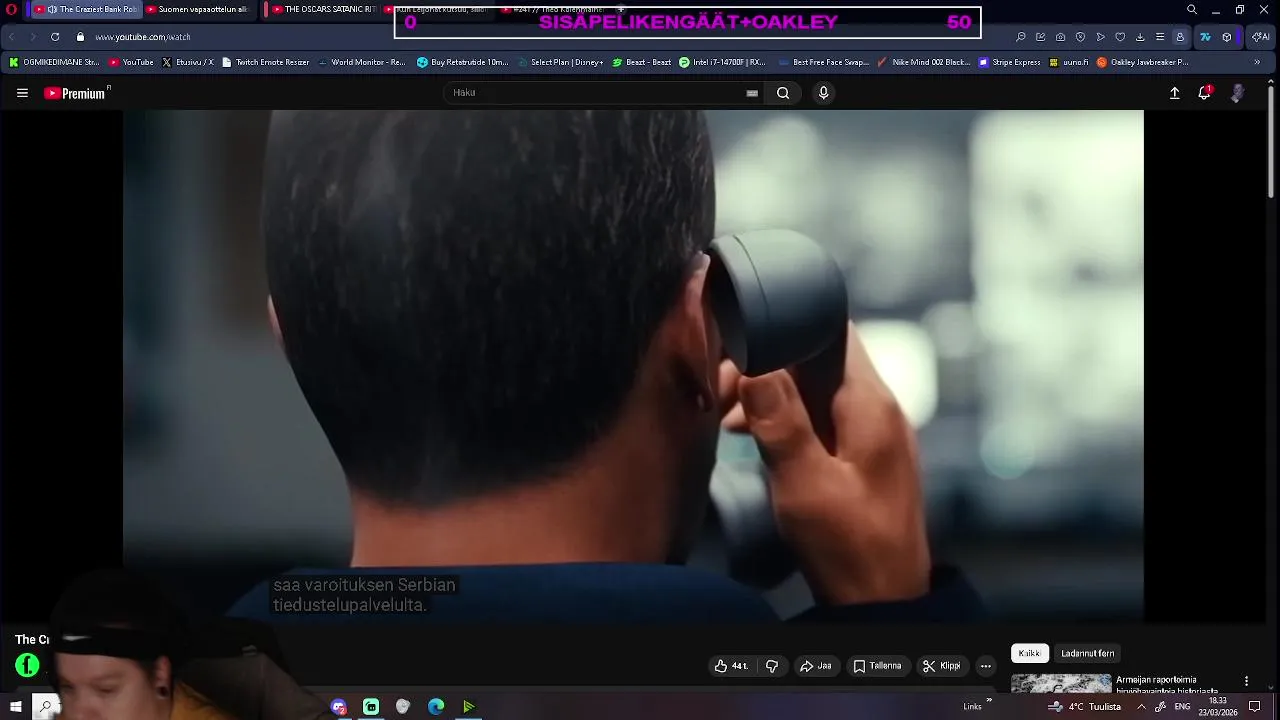The image size is (1280, 720).
Task: Open Opera profile account icon
Action: (1180, 37)
